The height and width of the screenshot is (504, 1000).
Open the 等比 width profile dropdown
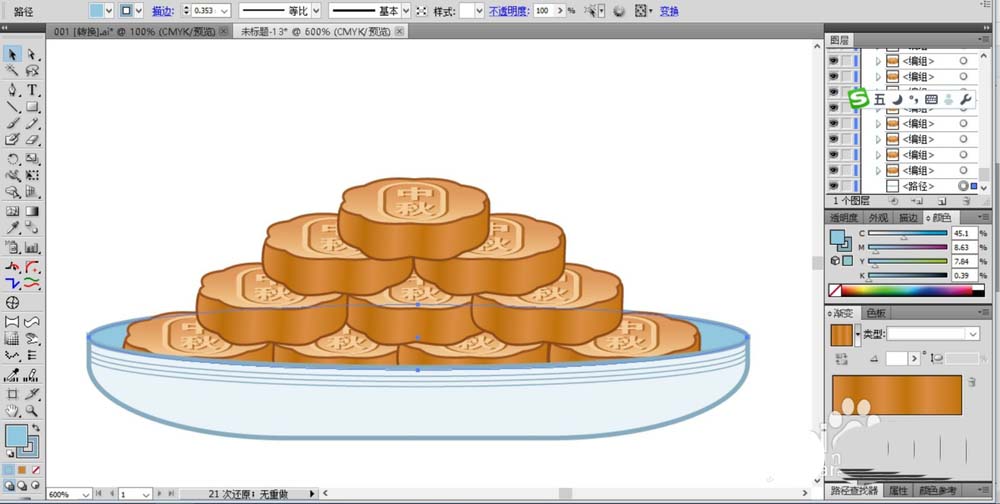tap(316, 11)
